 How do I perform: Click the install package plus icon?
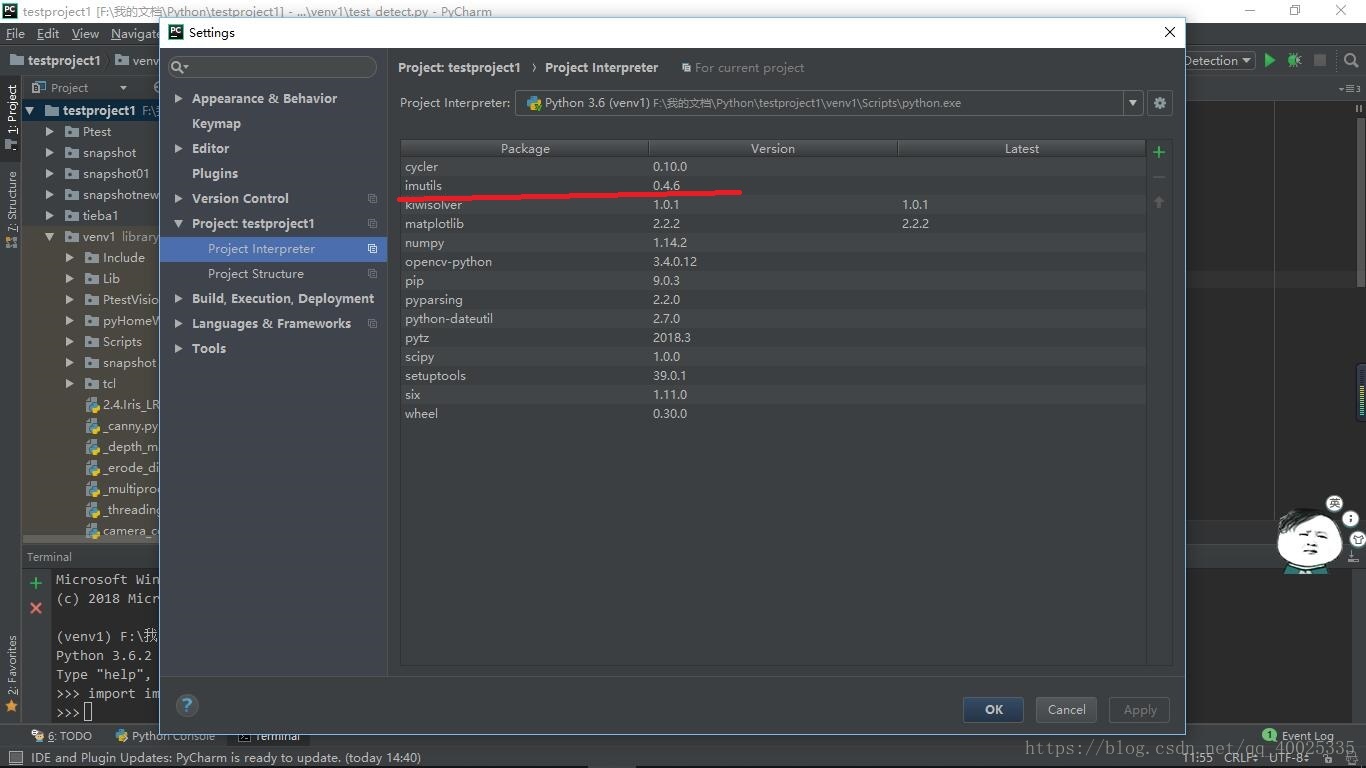[x=1159, y=152]
